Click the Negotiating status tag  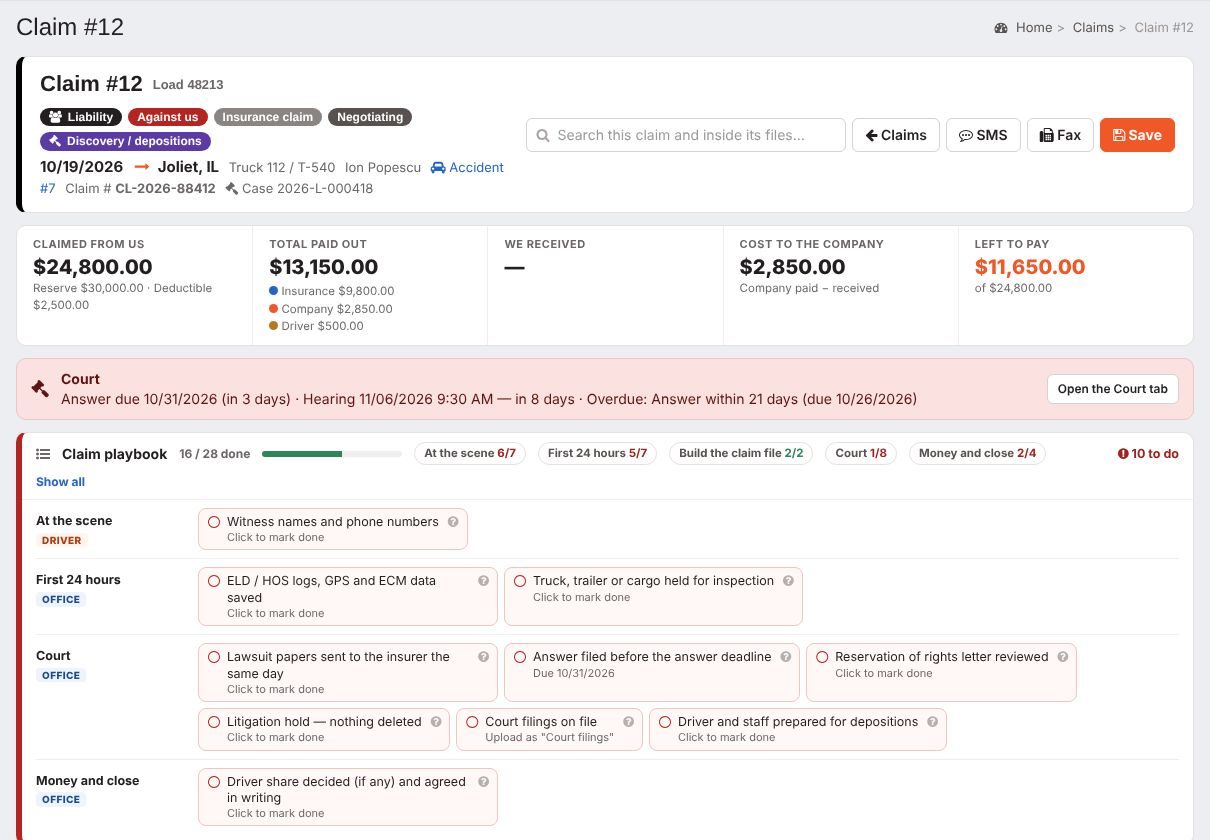370,117
